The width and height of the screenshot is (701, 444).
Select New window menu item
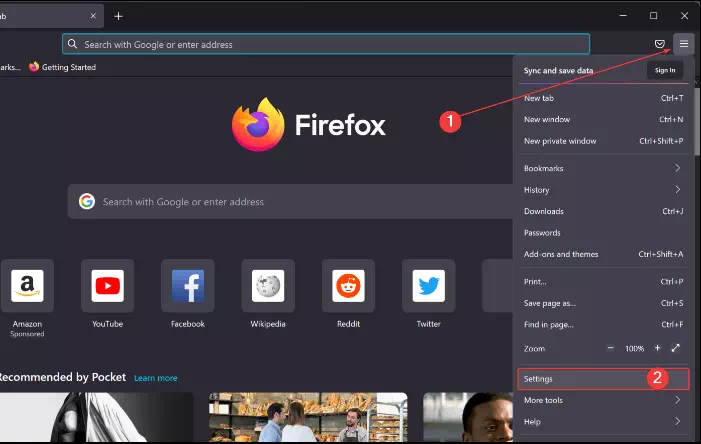pyautogui.click(x=603, y=119)
